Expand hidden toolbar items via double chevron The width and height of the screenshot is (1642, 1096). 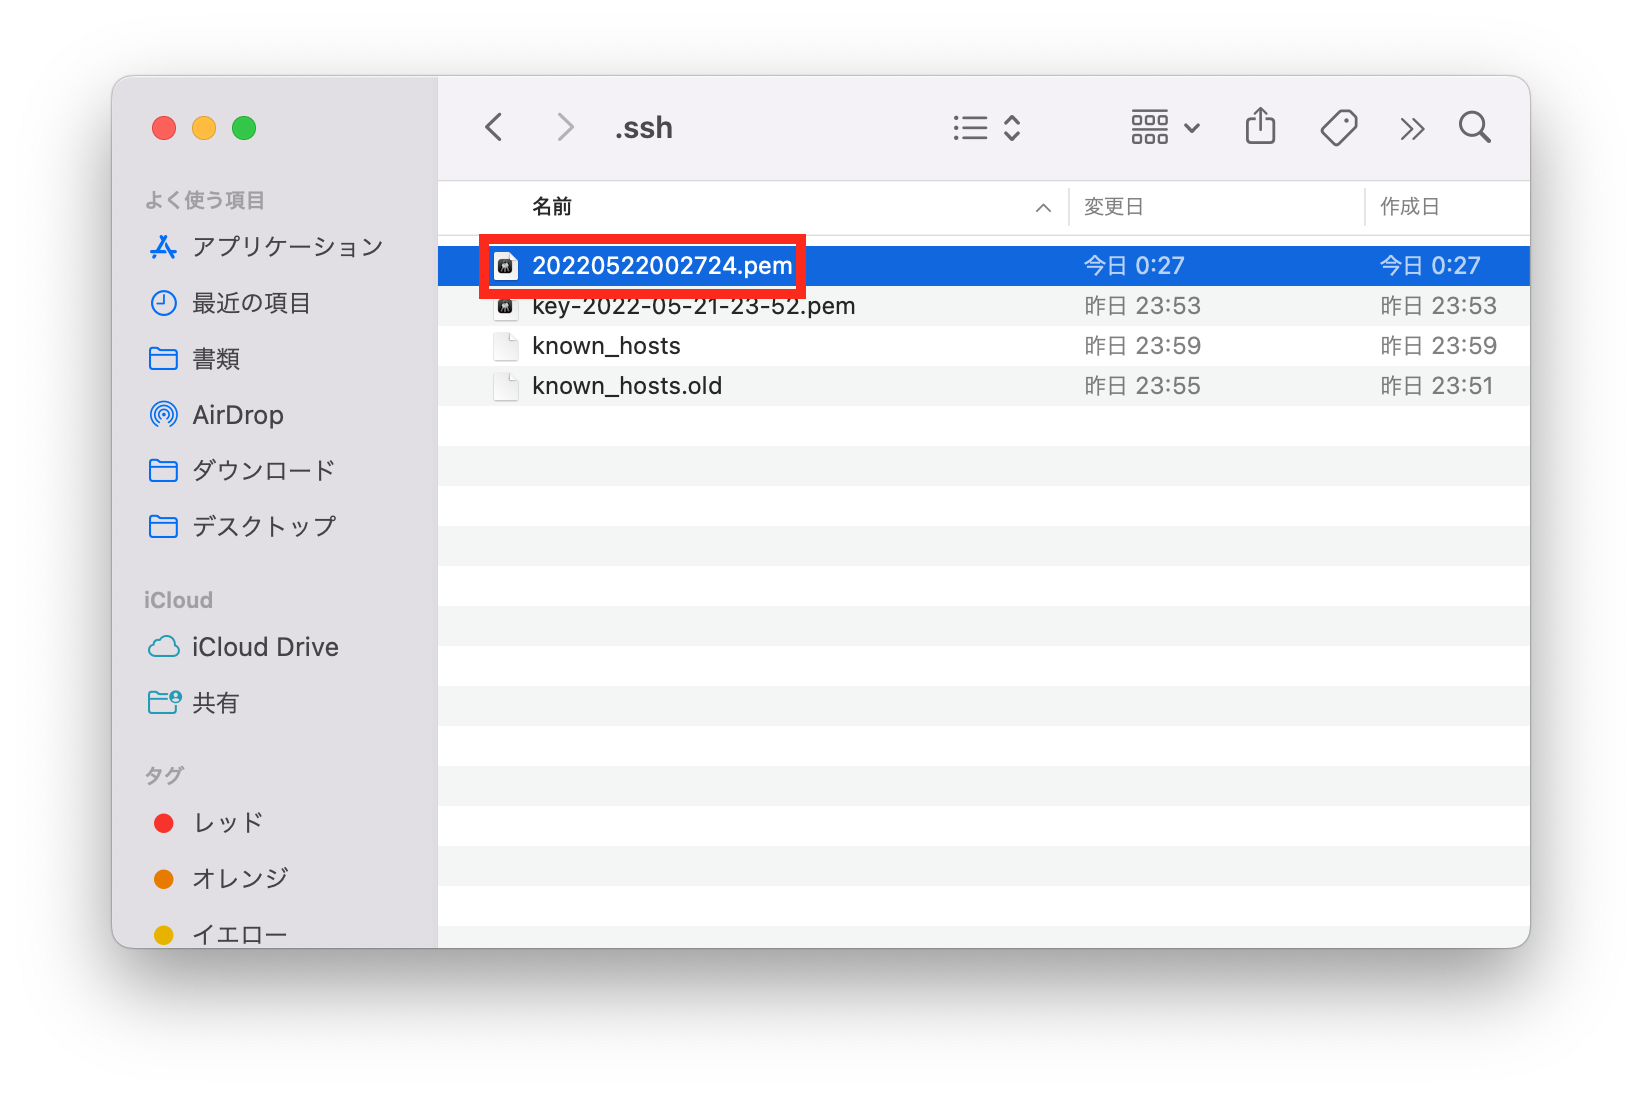point(1412,127)
